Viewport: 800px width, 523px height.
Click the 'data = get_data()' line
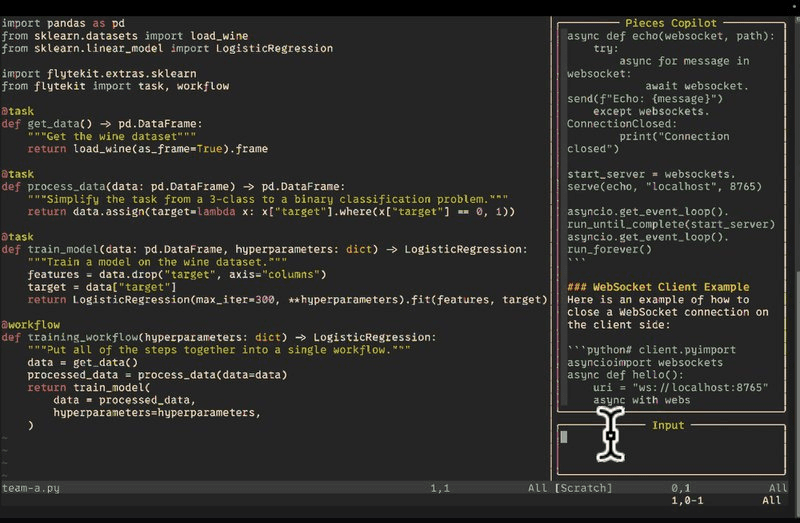pos(83,362)
